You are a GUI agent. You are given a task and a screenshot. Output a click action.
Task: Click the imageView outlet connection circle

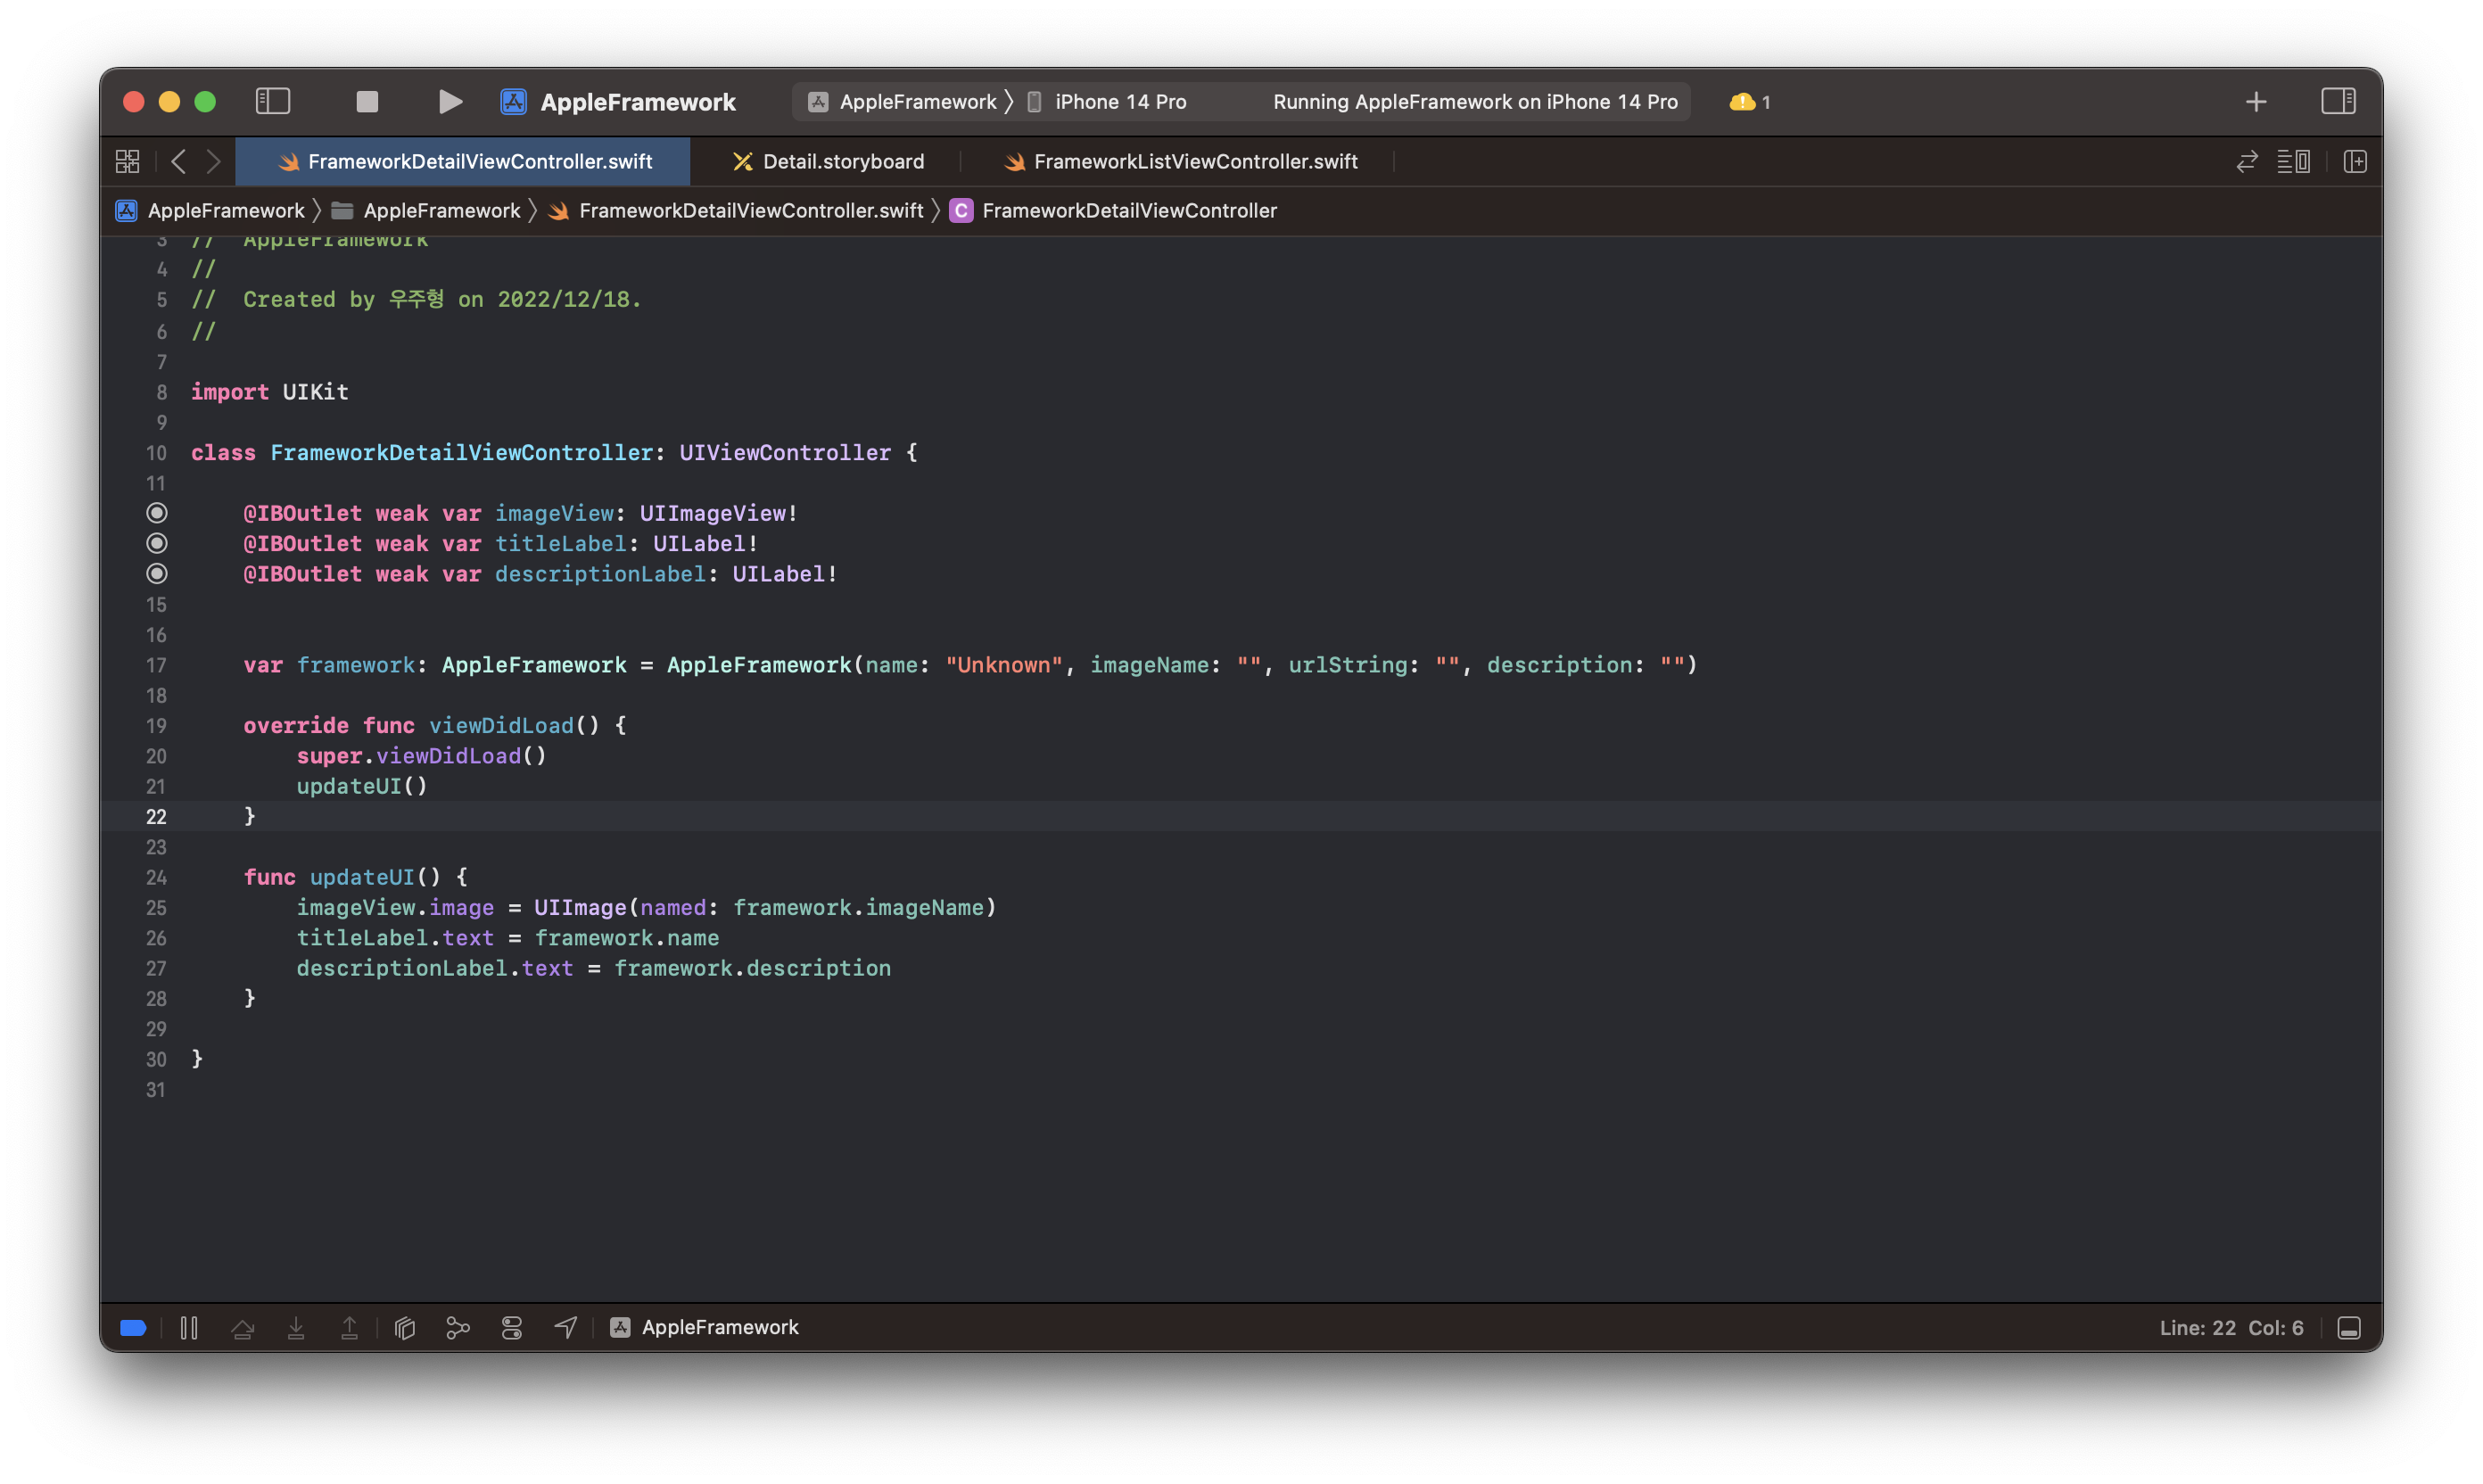click(x=157, y=513)
